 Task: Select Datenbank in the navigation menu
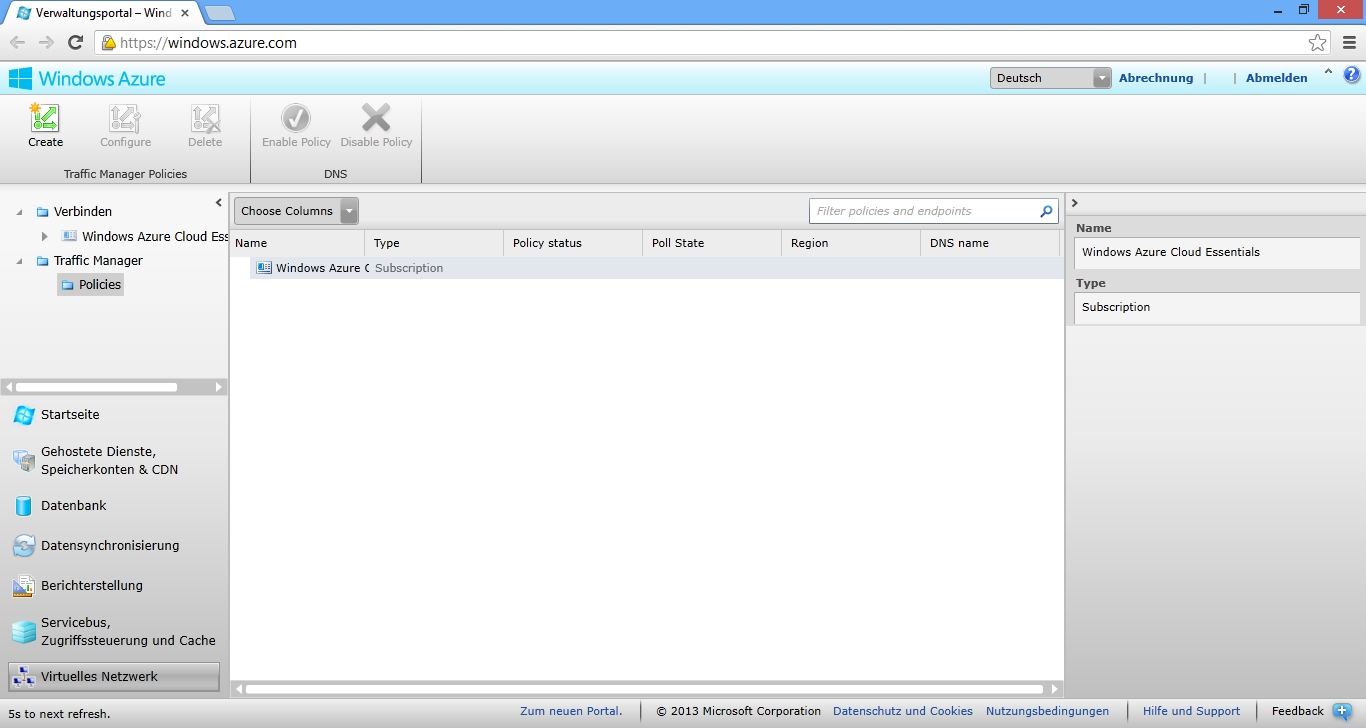point(73,506)
